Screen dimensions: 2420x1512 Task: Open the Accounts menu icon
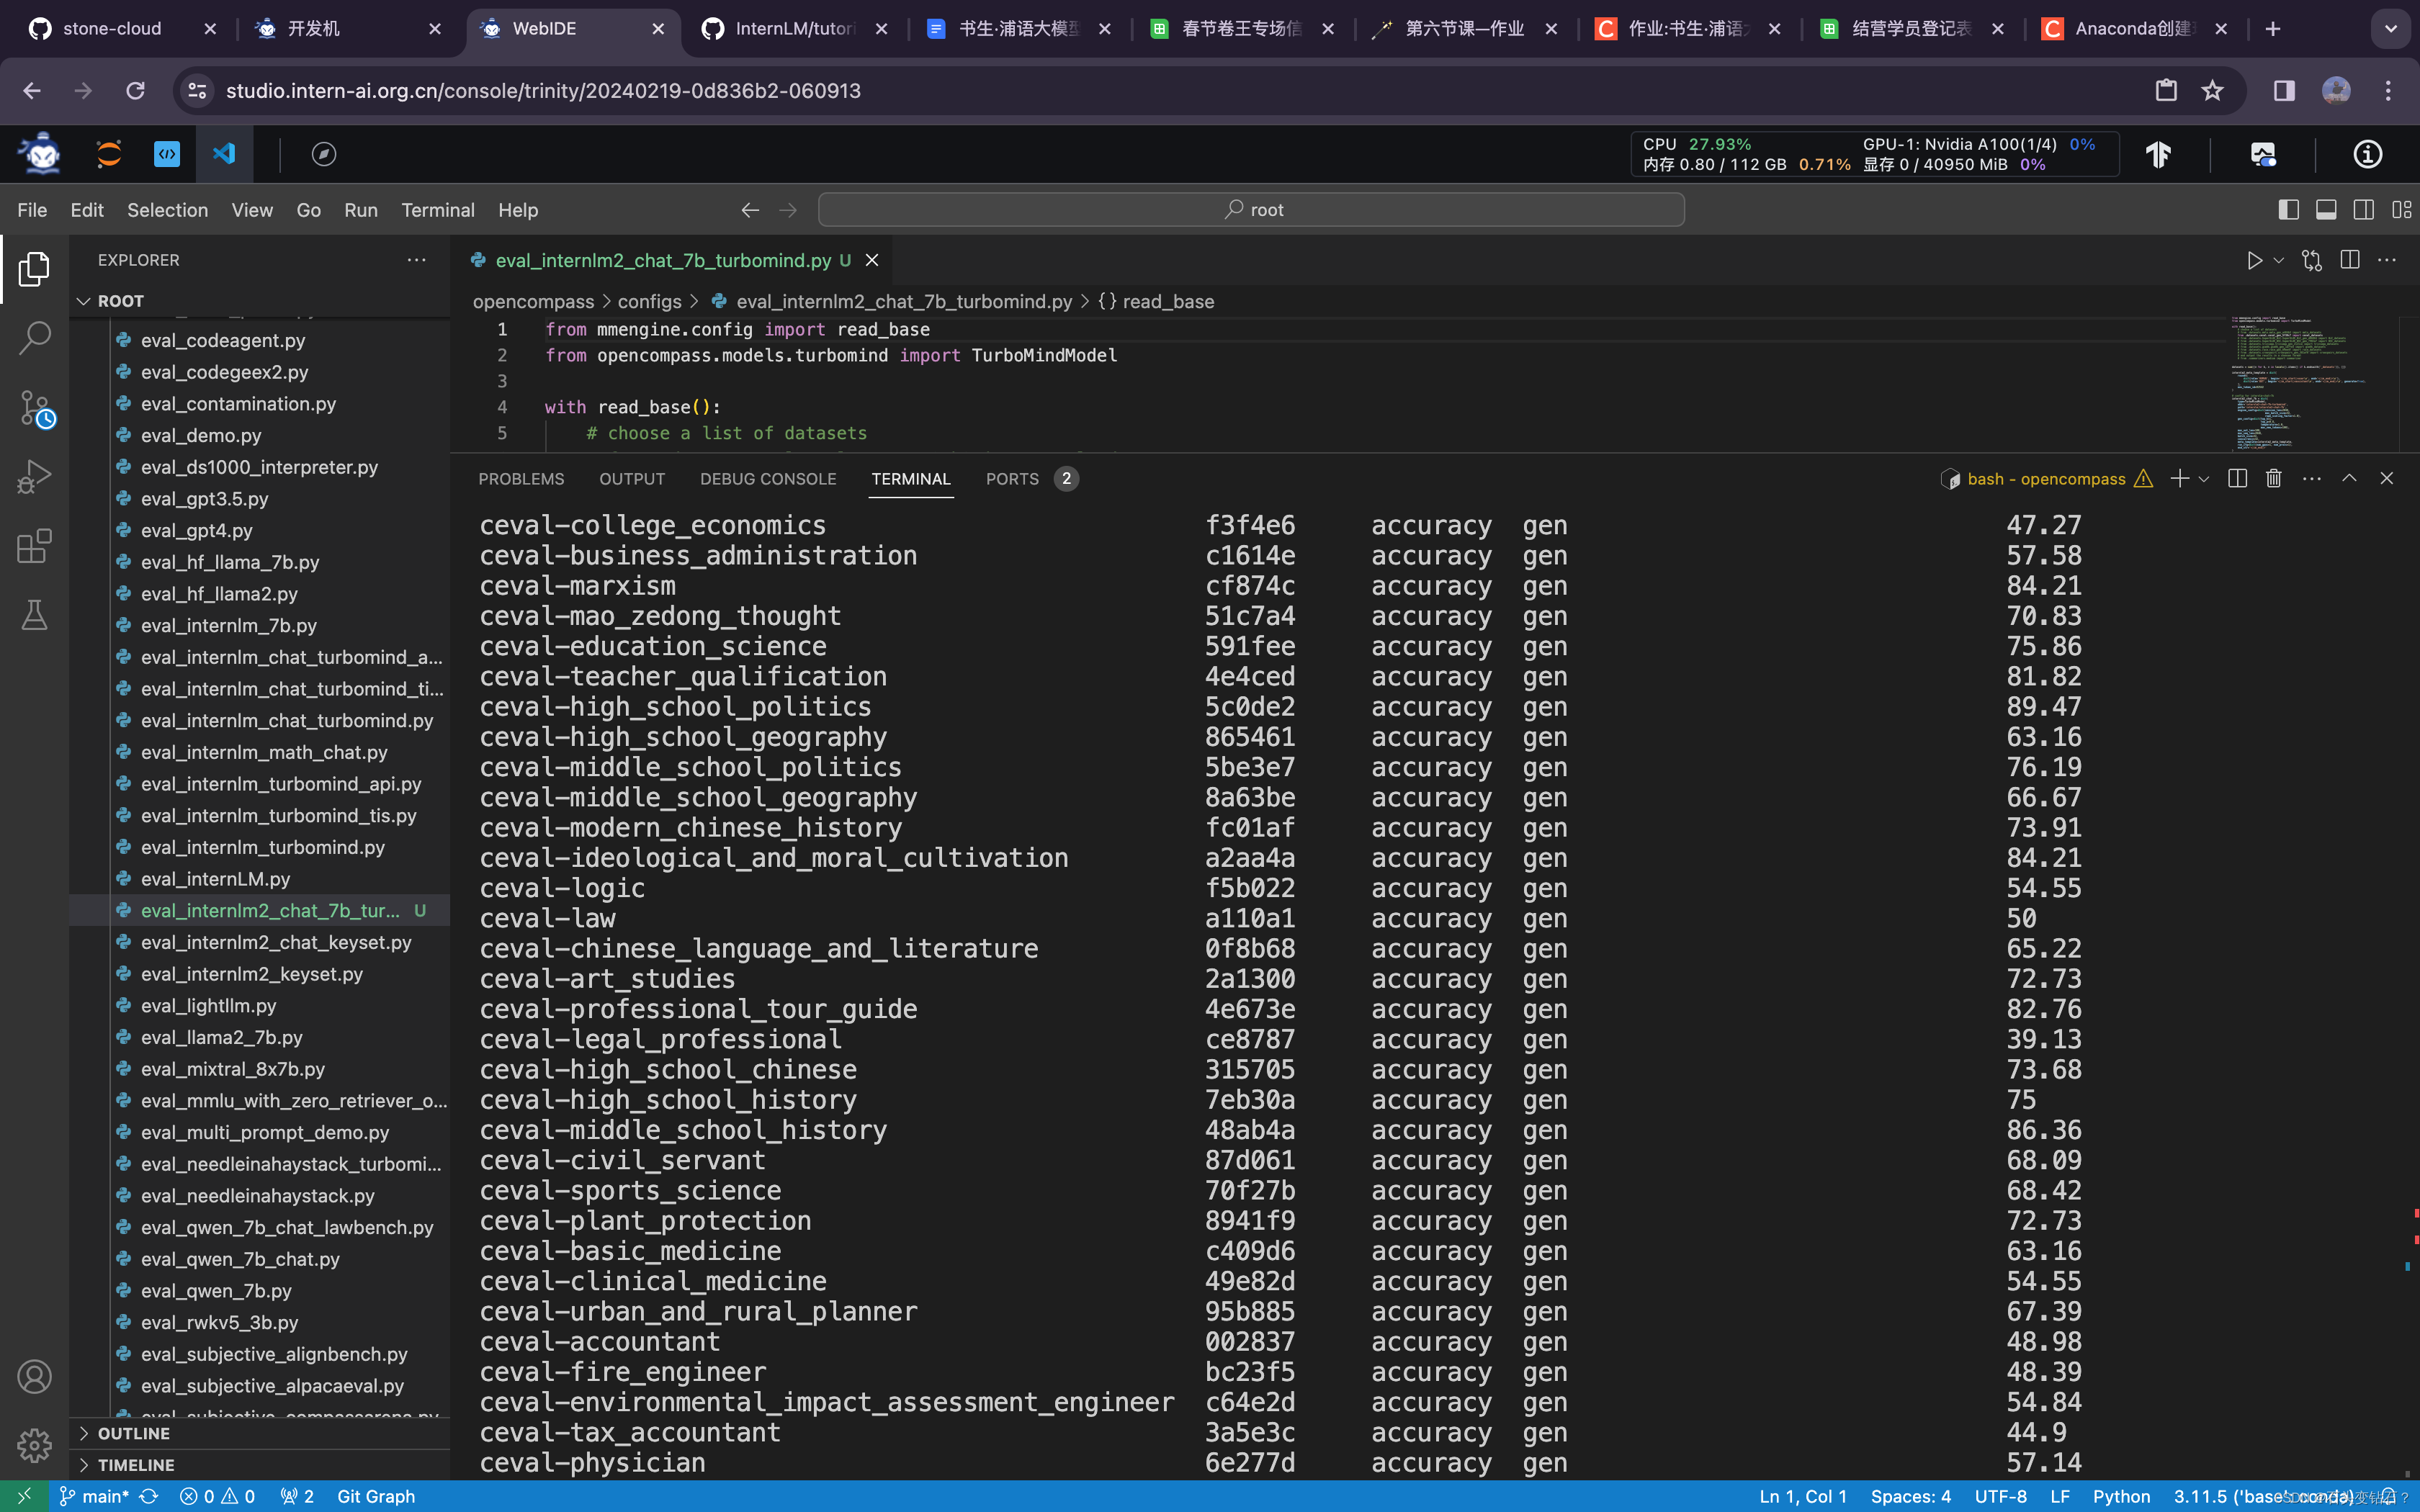click(x=34, y=1377)
